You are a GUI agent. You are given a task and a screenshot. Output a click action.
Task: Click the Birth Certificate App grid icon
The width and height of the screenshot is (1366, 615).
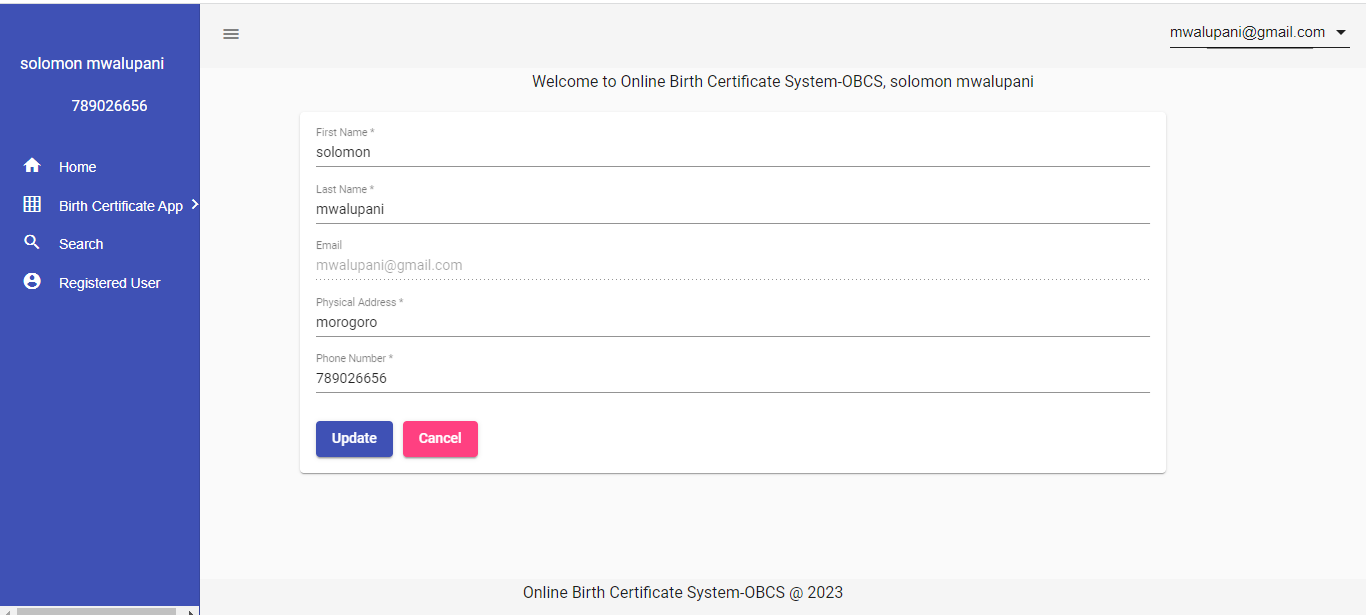[x=32, y=205]
